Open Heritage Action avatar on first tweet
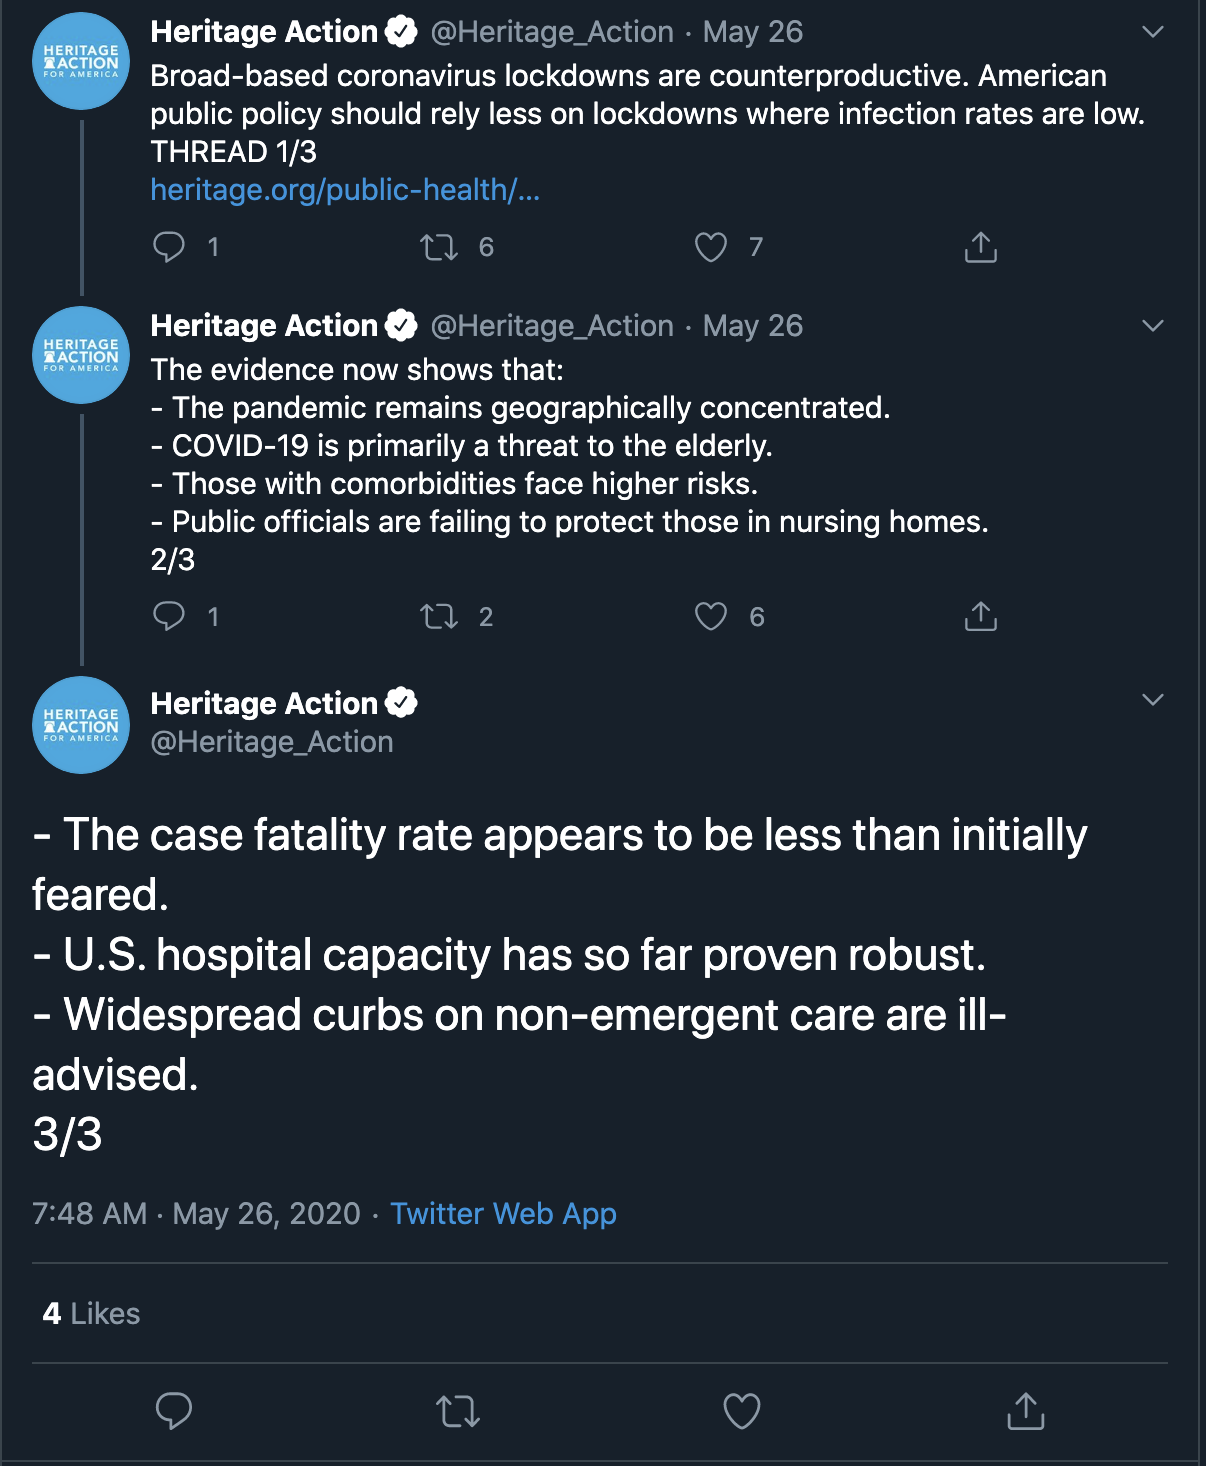The image size is (1206, 1466). click(81, 61)
